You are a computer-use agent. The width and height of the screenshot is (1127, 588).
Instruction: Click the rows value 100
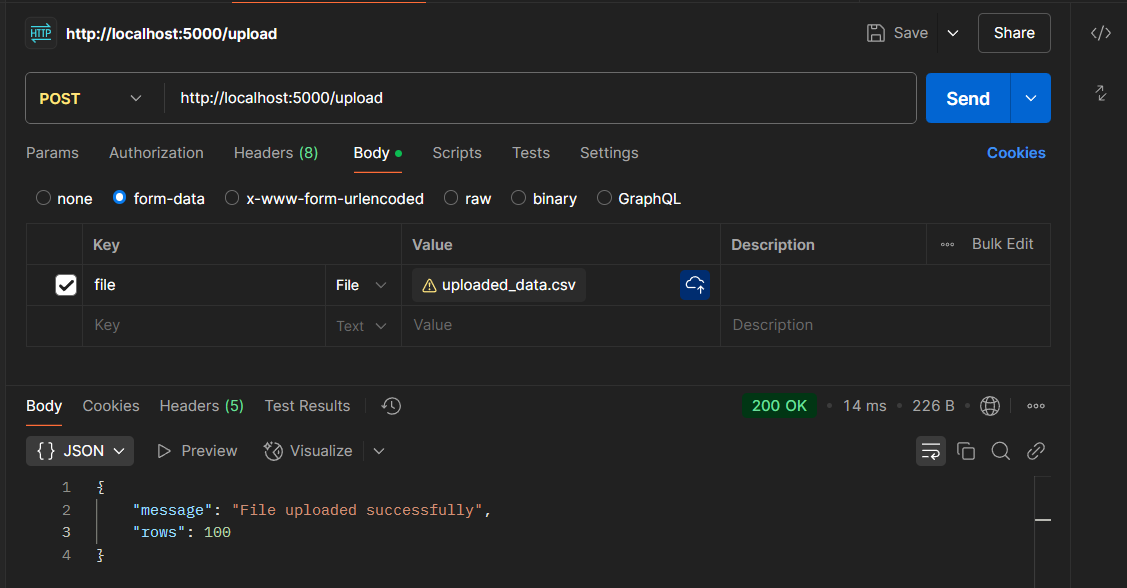click(x=217, y=533)
